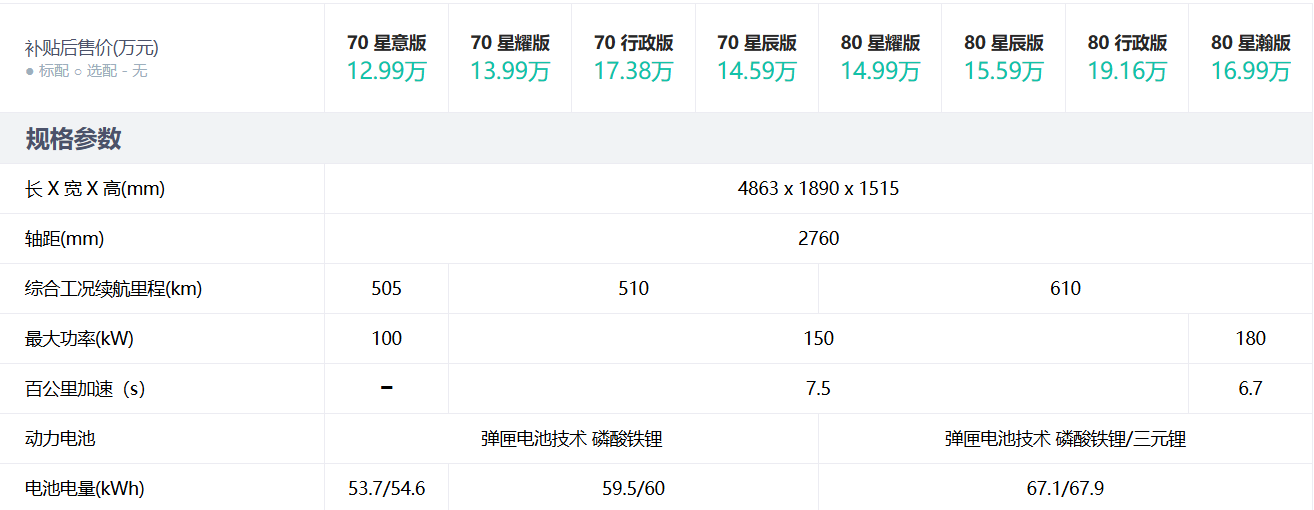
Task: Click the 标配 选配 无 legend text
Action: tap(86, 71)
